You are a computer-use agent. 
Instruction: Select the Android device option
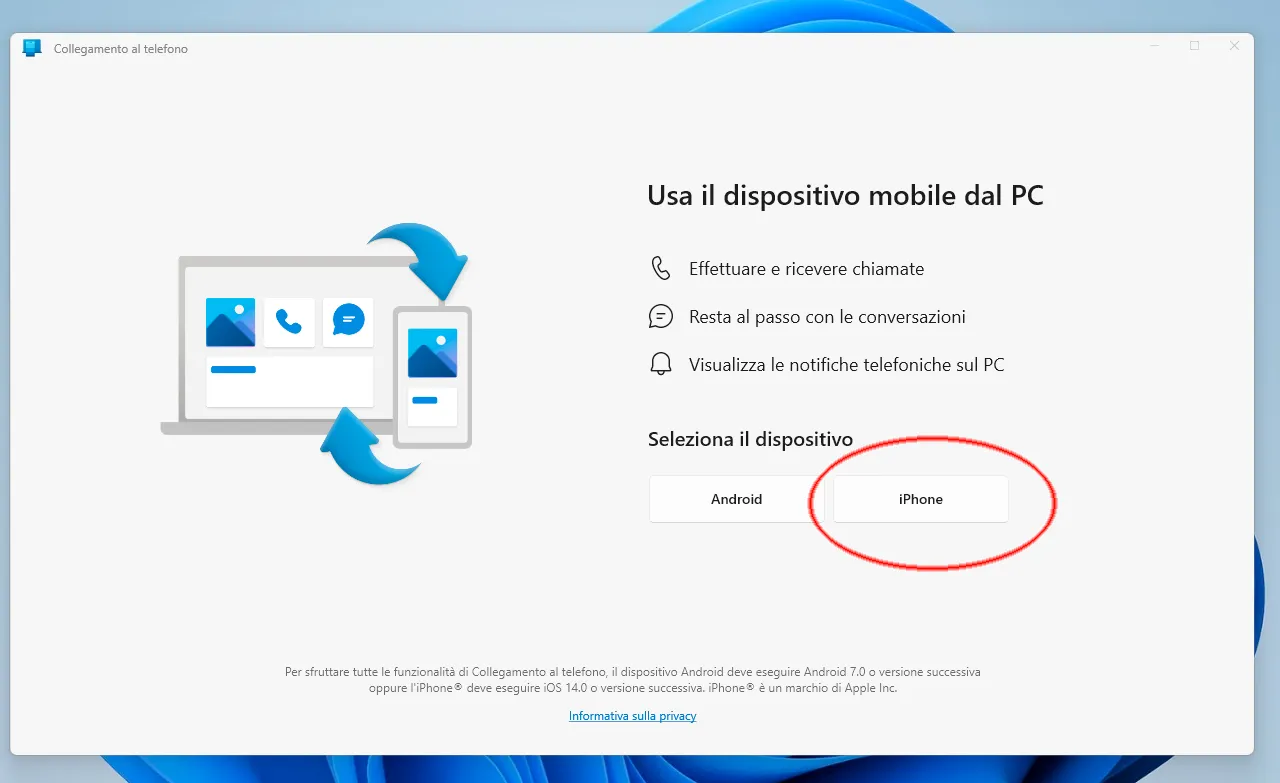pos(737,498)
